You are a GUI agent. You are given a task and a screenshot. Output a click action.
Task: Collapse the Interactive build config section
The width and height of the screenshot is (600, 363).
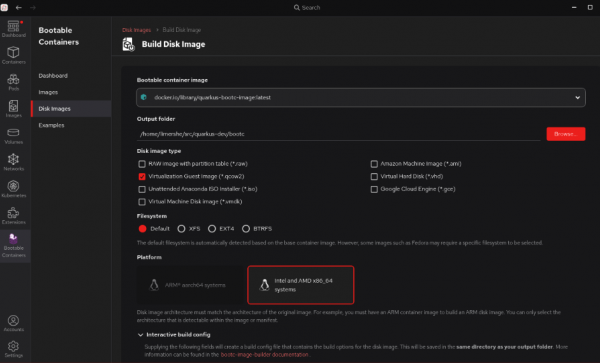pos(140,335)
